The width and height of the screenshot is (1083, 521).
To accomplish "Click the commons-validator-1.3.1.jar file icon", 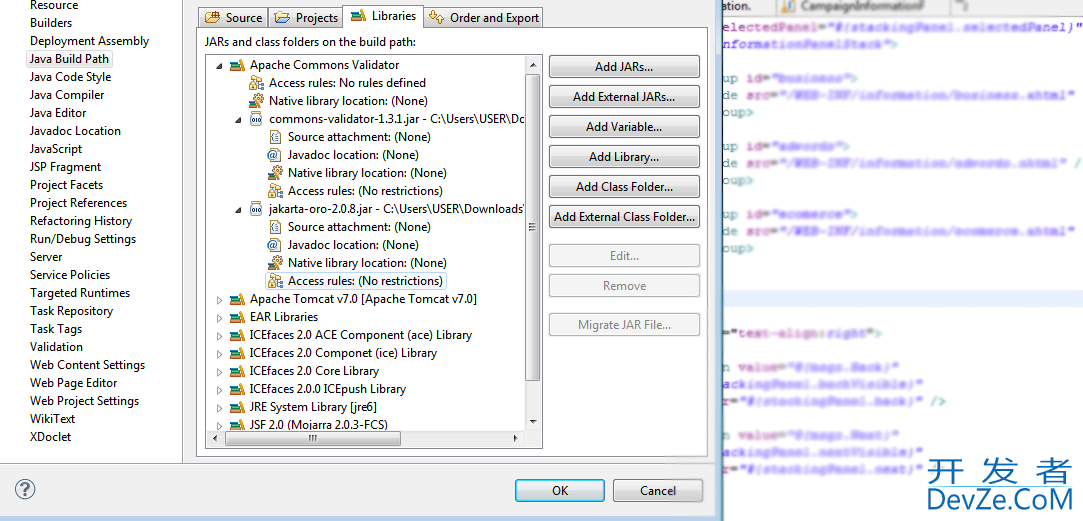I will pos(256,119).
